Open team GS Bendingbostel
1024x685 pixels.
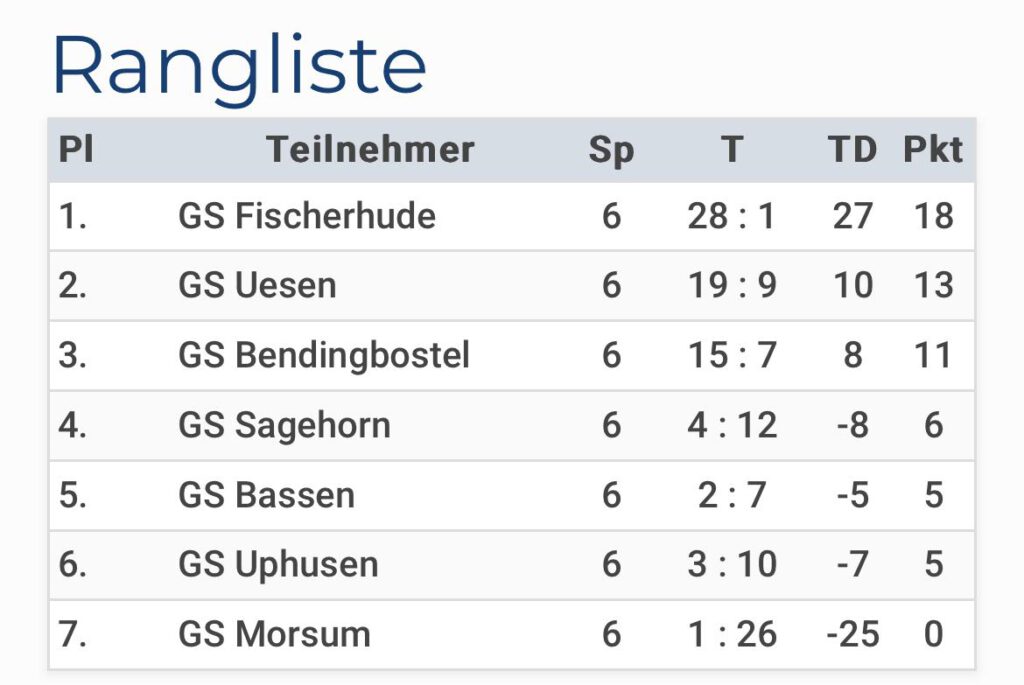coord(324,356)
